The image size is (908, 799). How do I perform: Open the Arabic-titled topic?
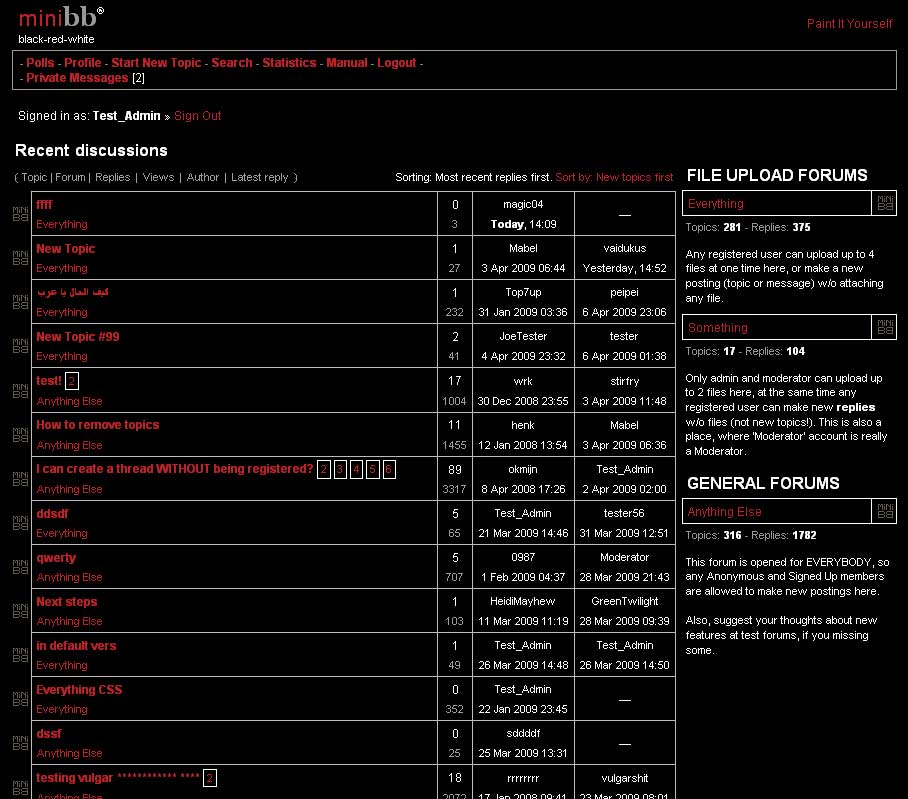[72, 292]
